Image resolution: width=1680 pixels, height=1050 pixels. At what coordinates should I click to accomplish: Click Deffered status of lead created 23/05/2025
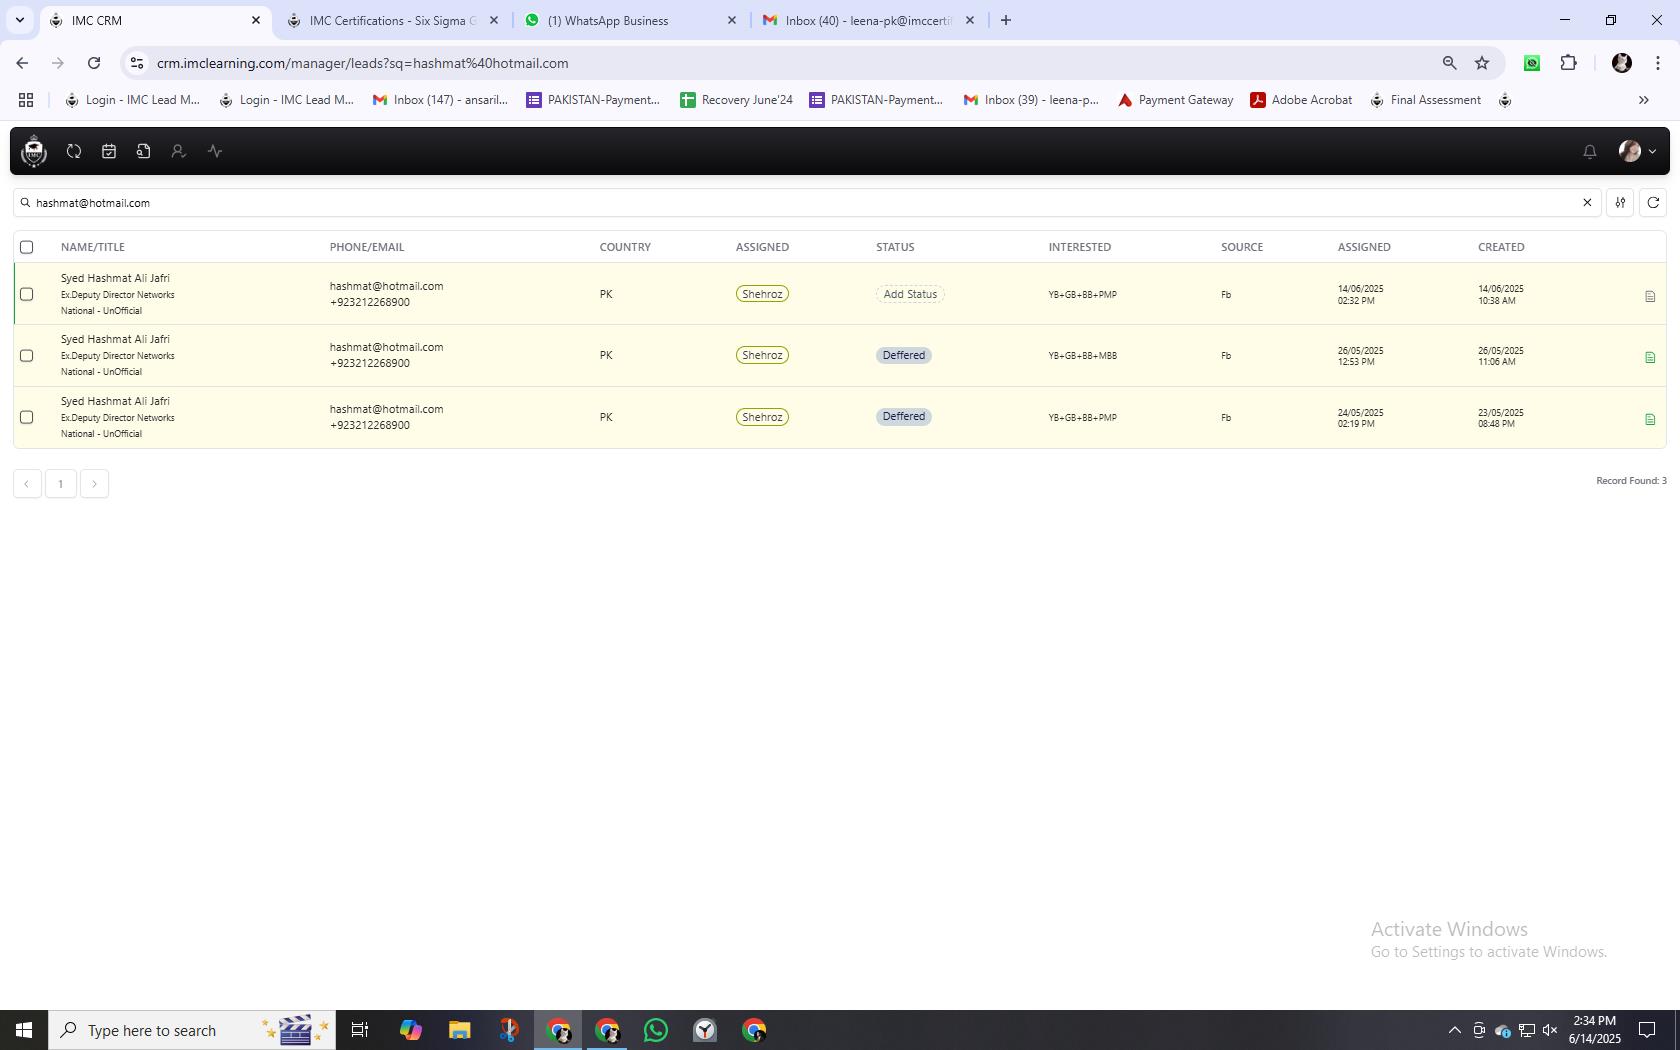tap(904, 417)
